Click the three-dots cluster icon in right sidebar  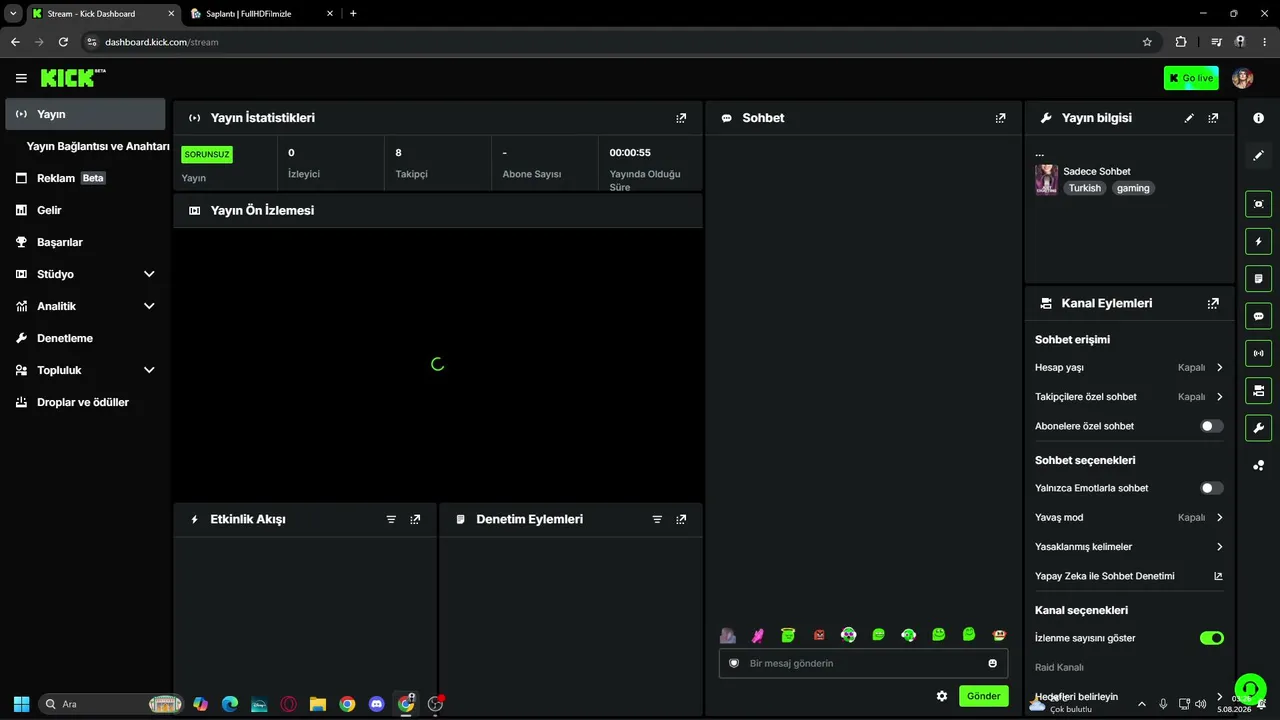pos(1258,465)
